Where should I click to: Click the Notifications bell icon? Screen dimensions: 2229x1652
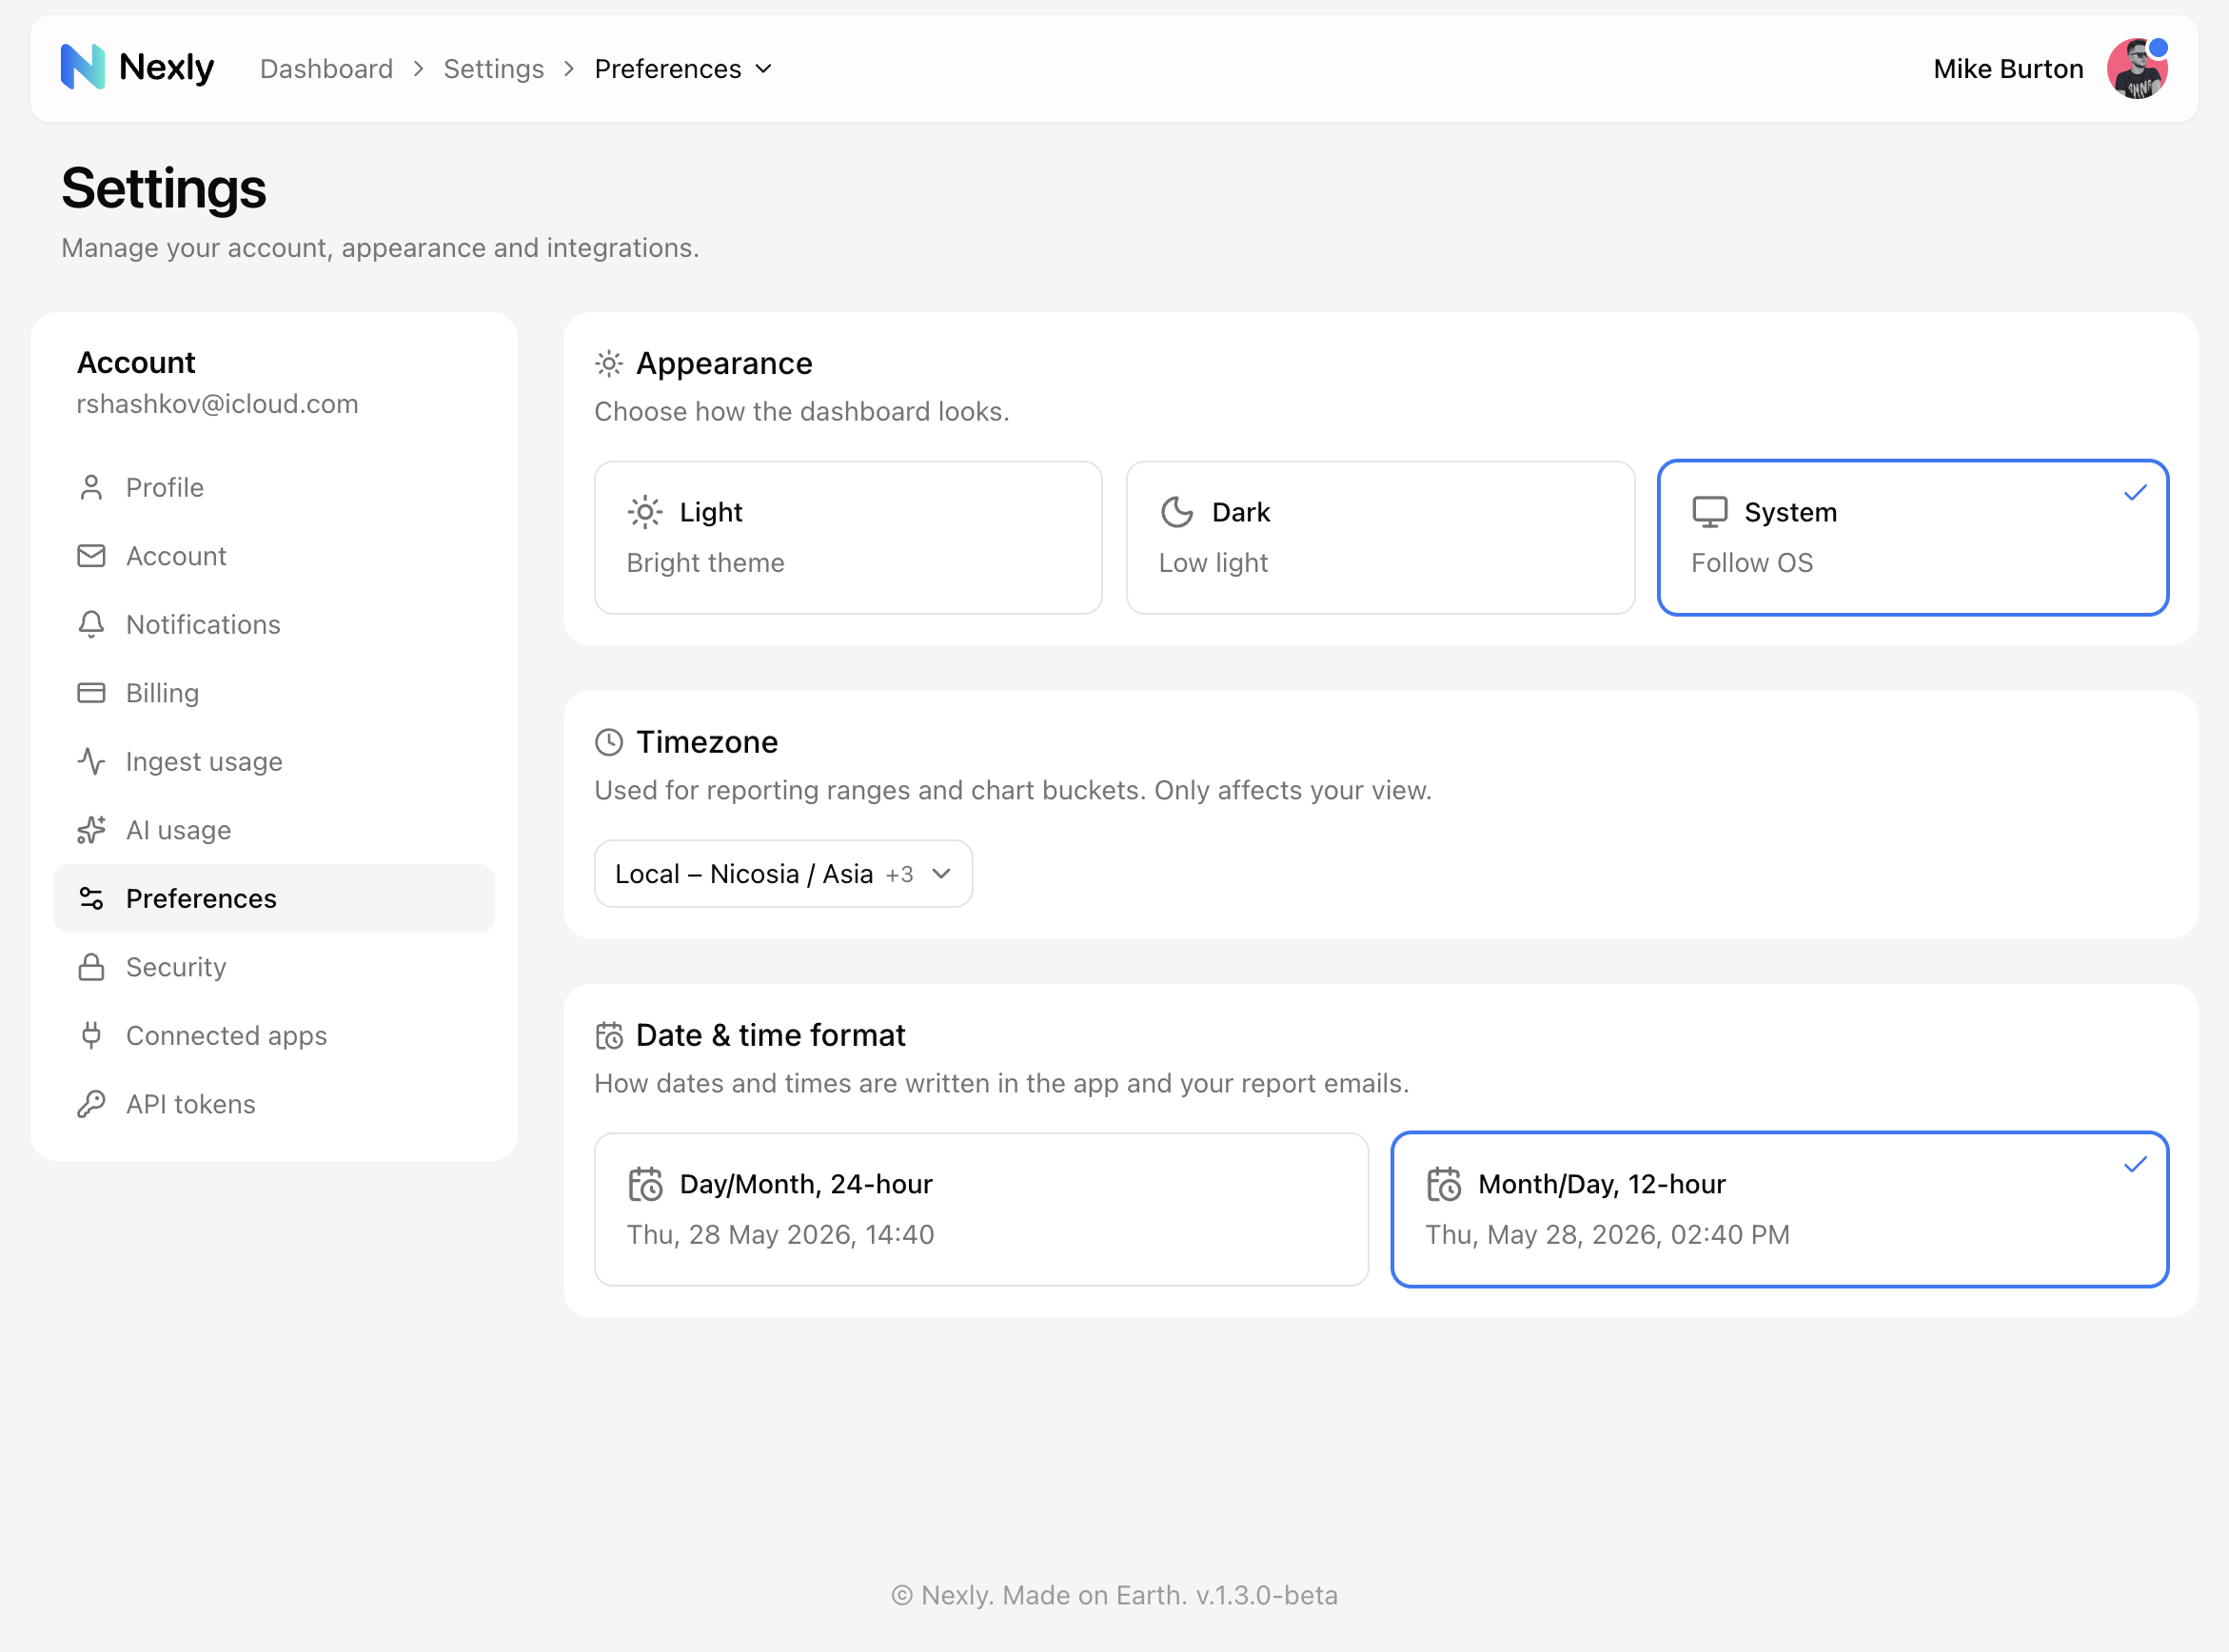tap(91, 624)
